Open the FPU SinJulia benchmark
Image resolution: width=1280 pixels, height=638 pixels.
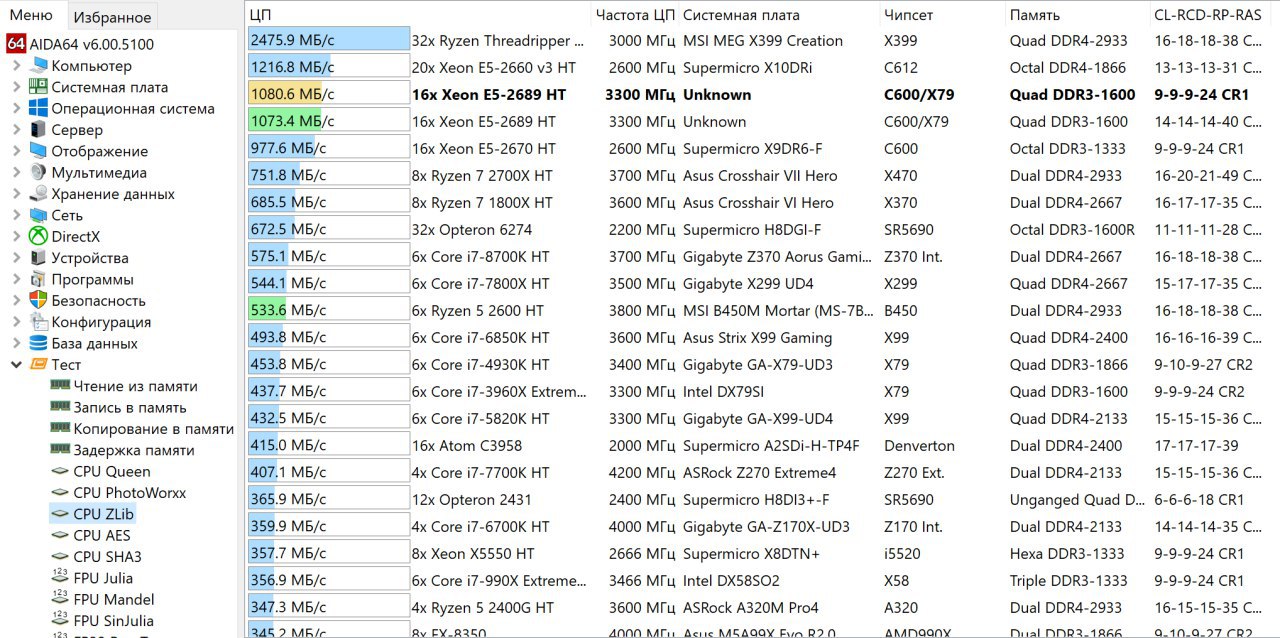[x=113, y=621]
